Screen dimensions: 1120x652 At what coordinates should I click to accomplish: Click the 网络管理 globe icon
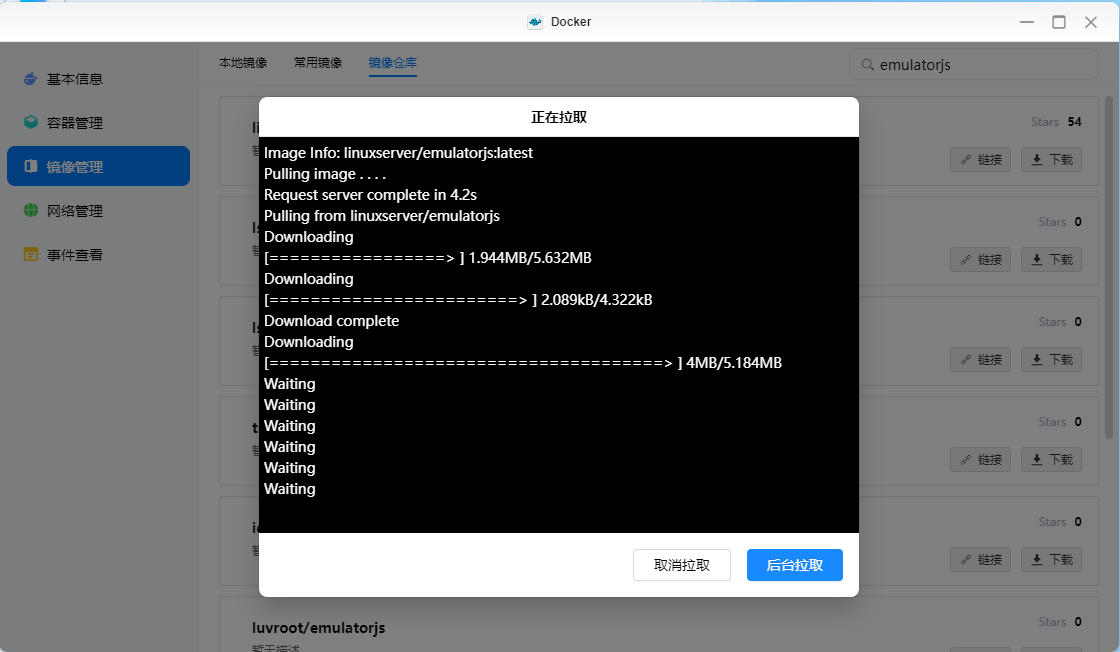pyautogui.click(x=31, y=210)
